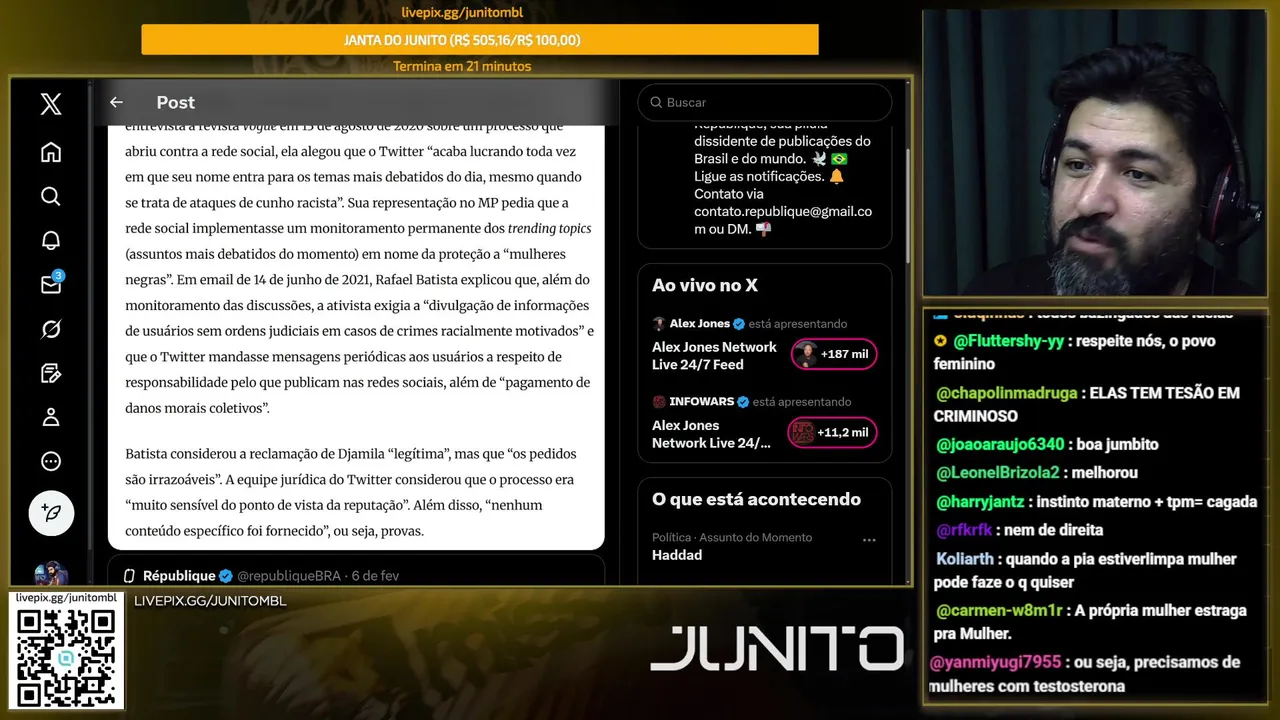Click @harryjantz username in chat
Viewport: 1280px width, 720px height.
(x=981, y=502)
